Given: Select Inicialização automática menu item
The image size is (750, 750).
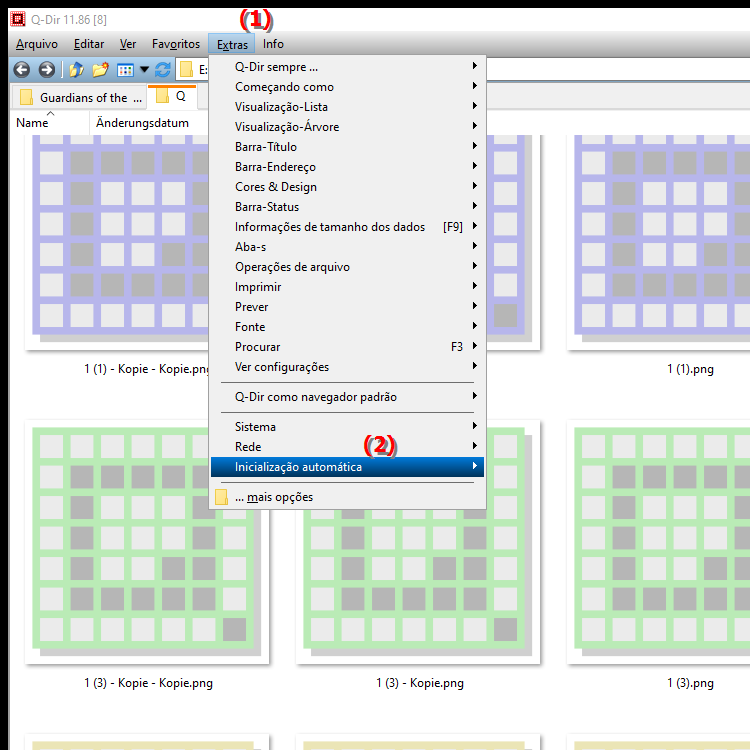Looking at the screenshot, I should [347, 467].
